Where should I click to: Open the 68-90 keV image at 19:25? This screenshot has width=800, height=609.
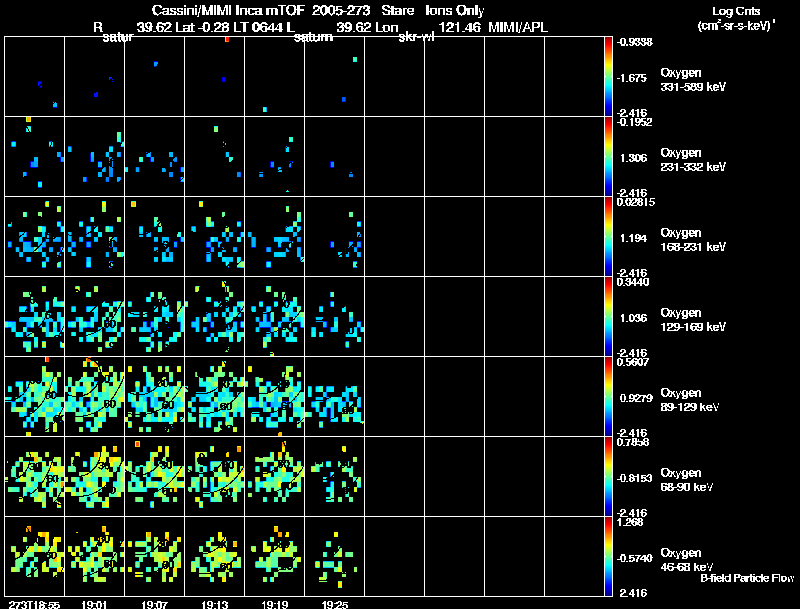[334, 476]
